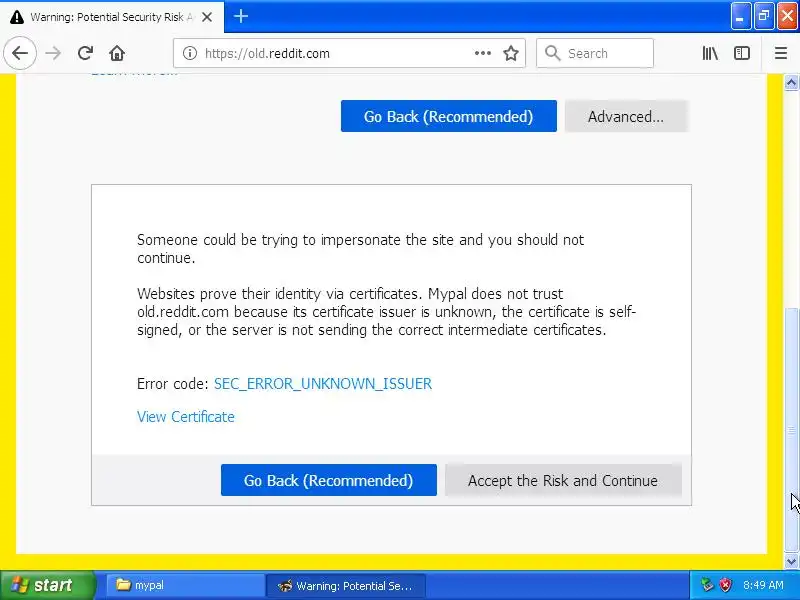
Task: Open the View Certificate link
Action: pyautogui.click(x=186, y=417)
